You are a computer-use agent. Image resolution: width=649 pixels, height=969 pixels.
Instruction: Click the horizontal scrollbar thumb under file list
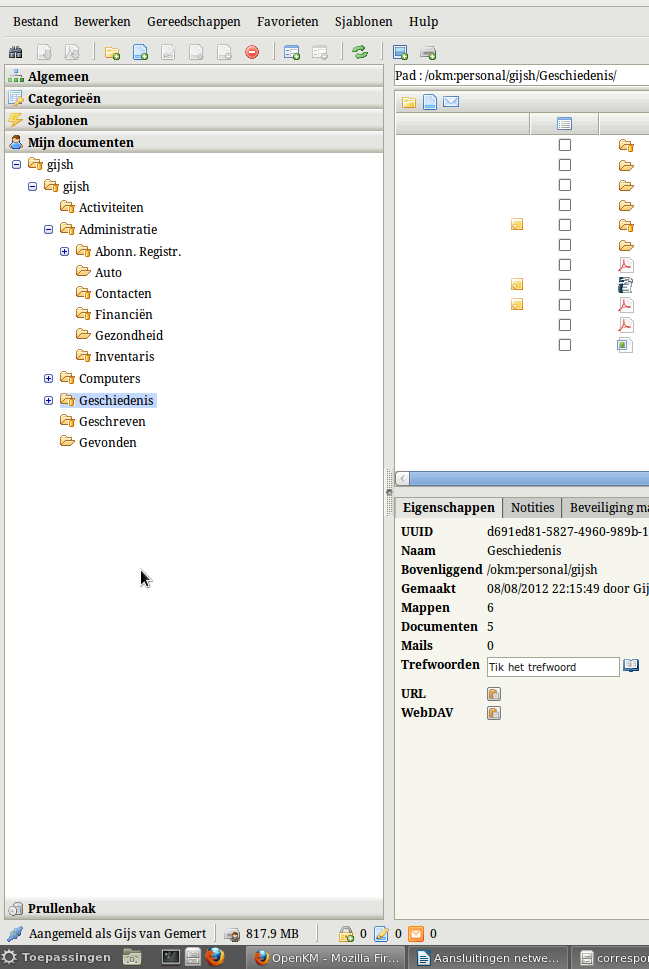point(529,478)
